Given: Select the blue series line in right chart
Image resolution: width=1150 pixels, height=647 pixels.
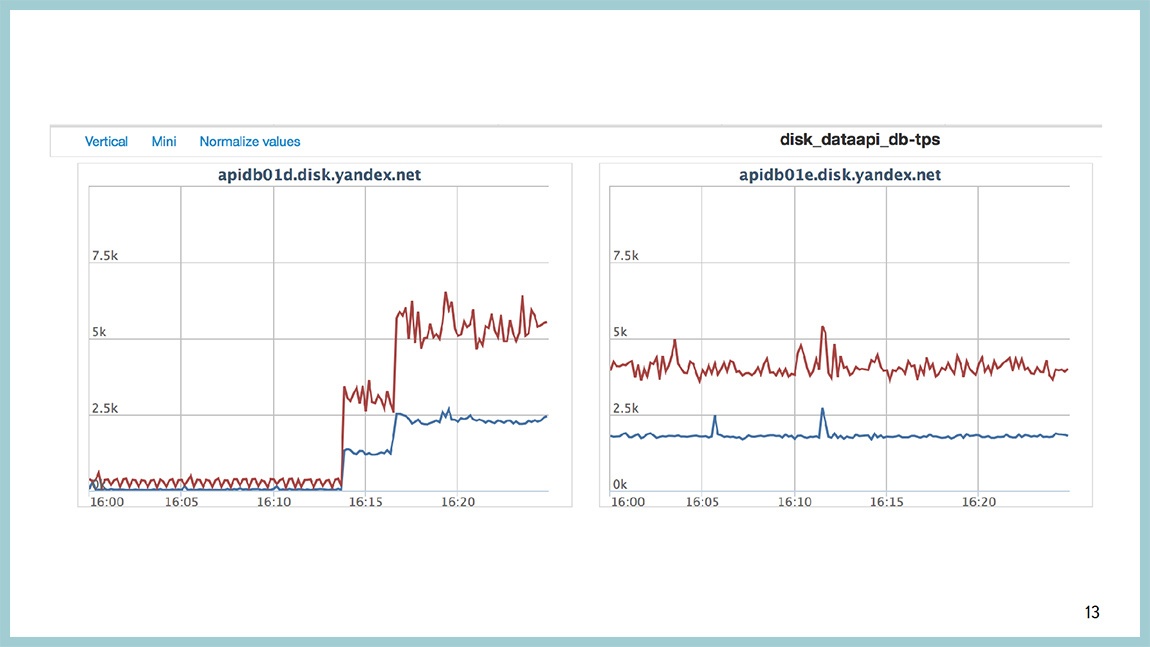Looking at the screenshot, I should pos(950,435).
